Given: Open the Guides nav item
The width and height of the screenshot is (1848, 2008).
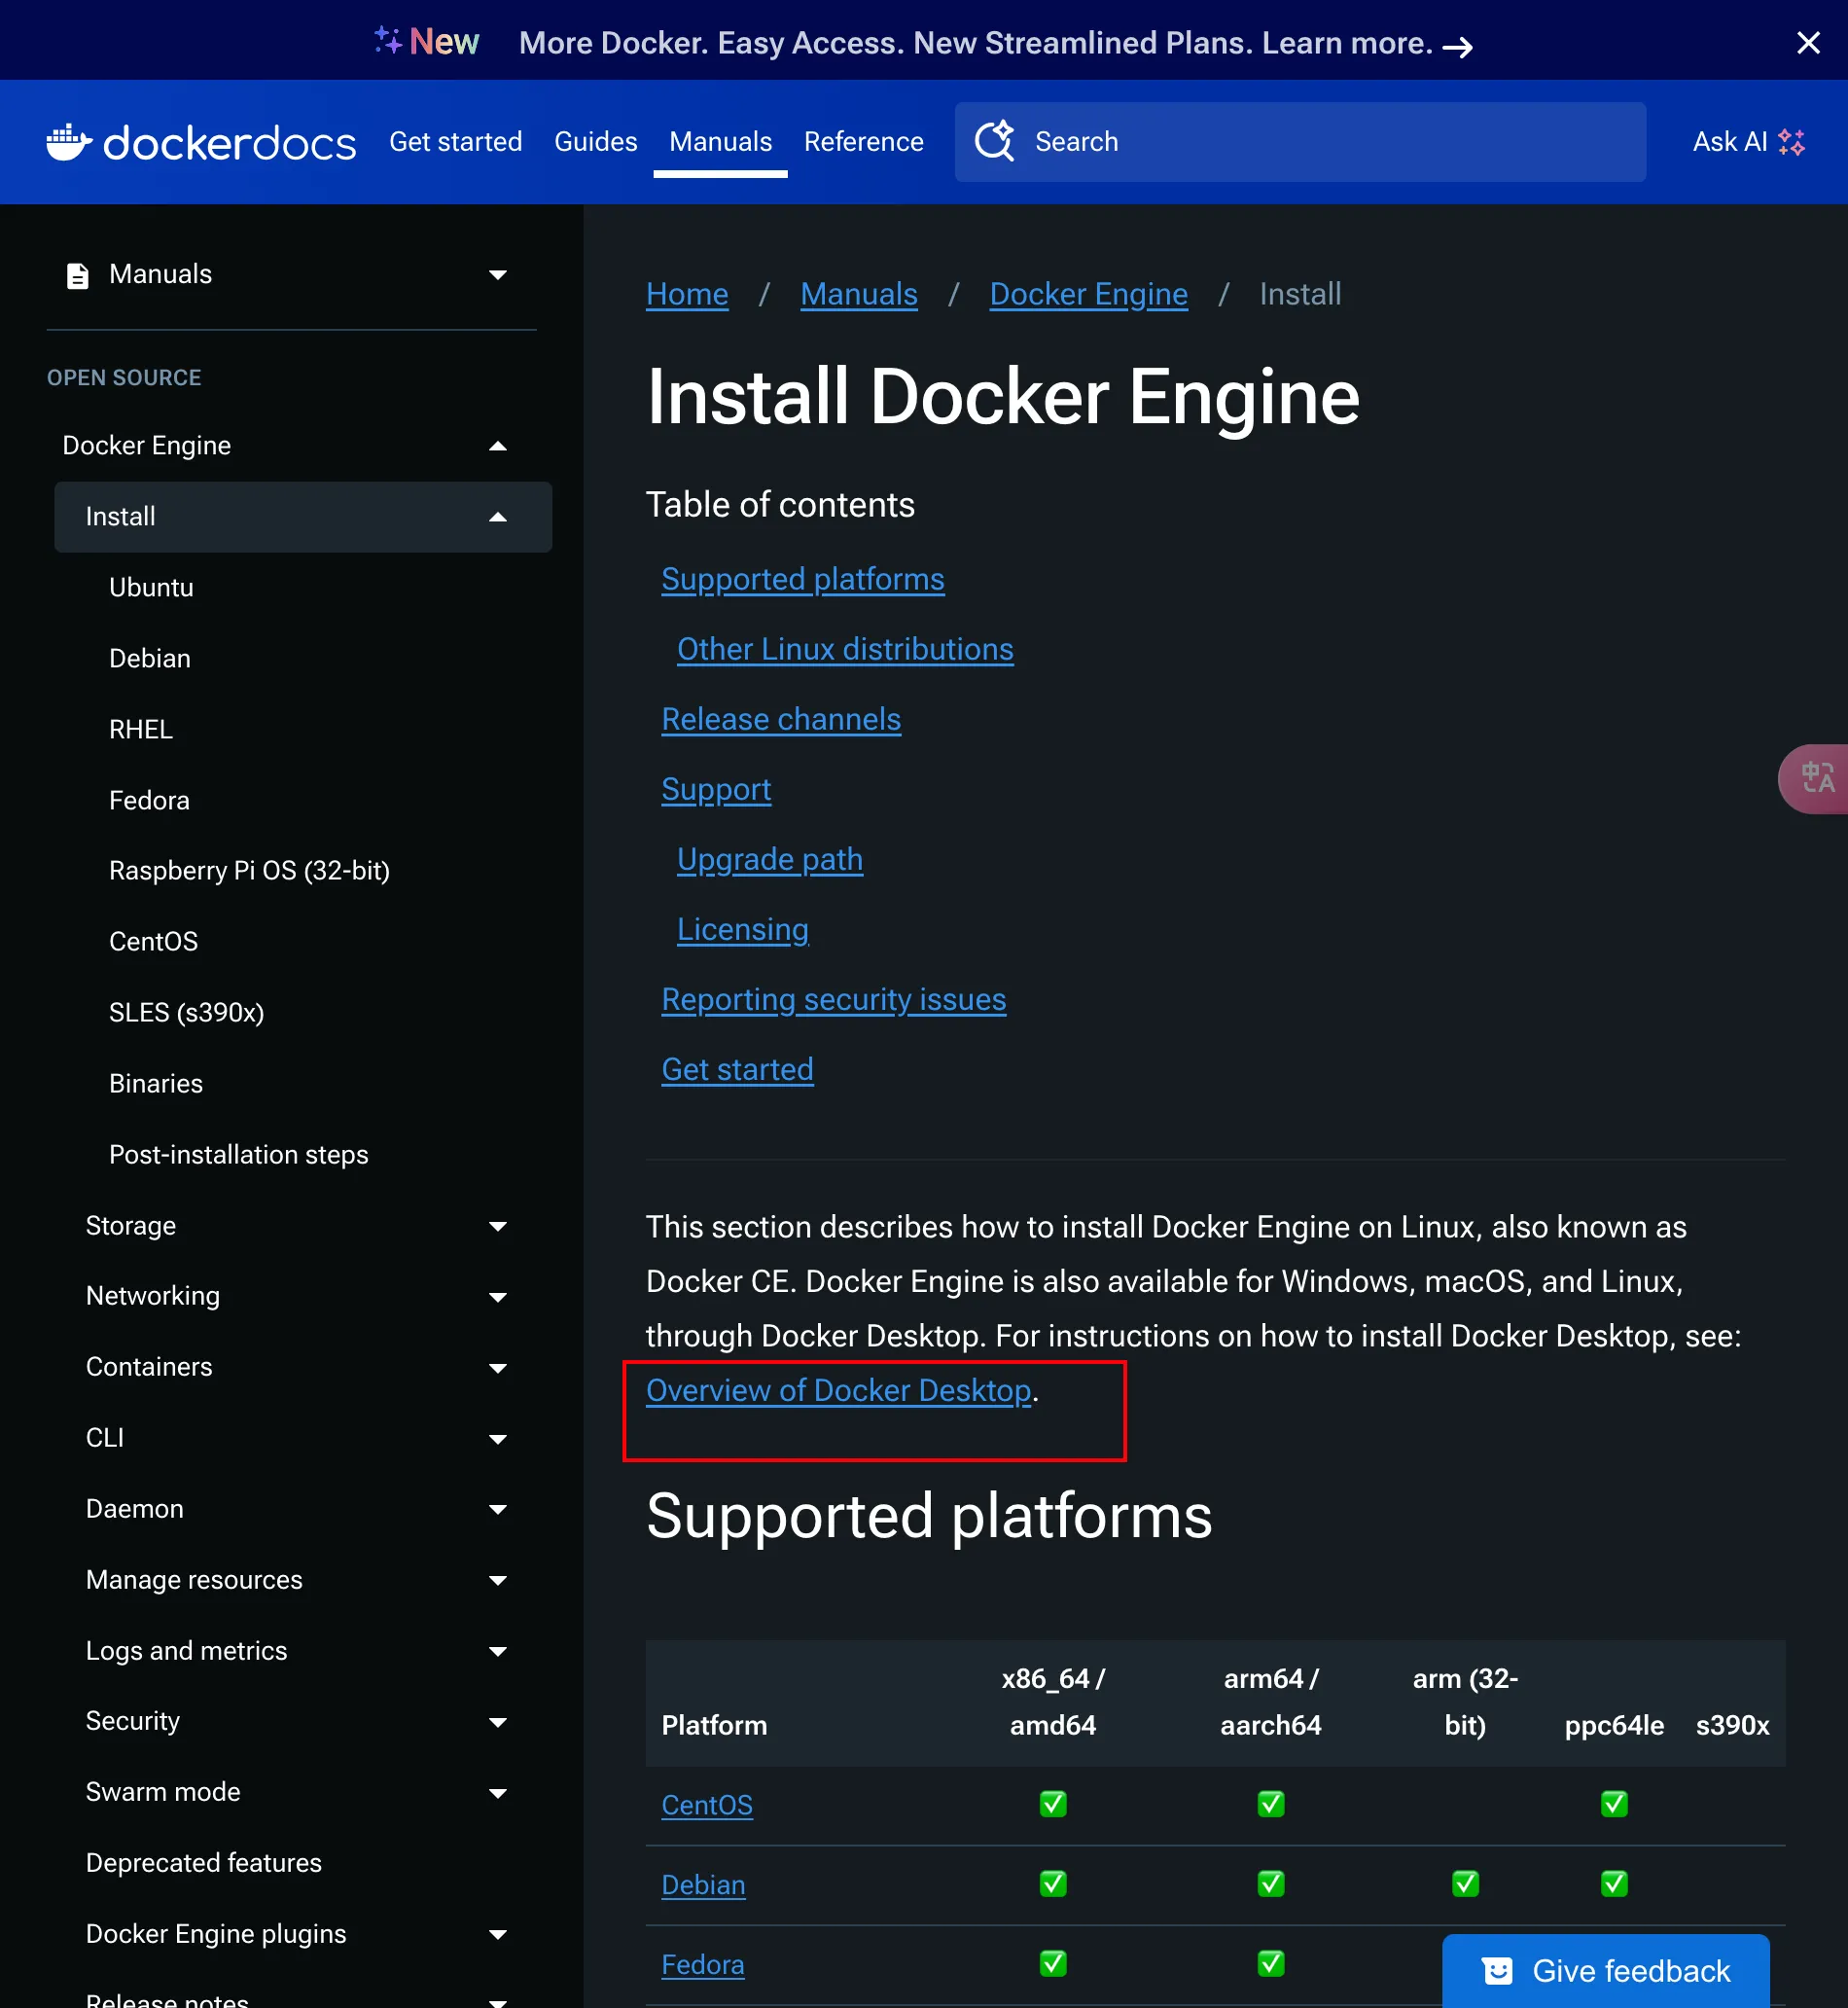Looking at the screenshot, I should click(595, 142).
